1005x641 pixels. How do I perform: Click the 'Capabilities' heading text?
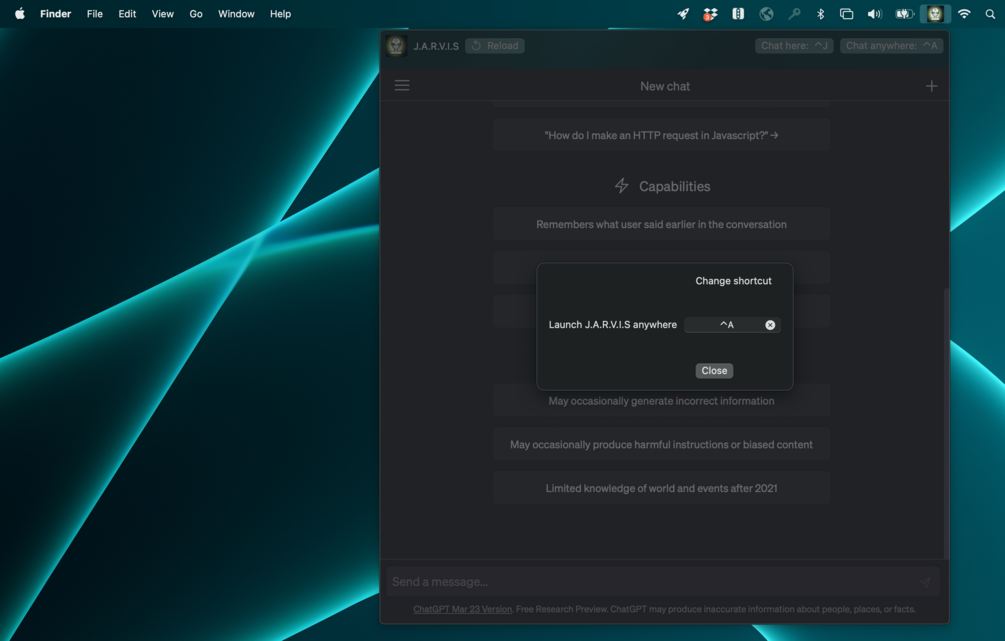coord(674,187)
